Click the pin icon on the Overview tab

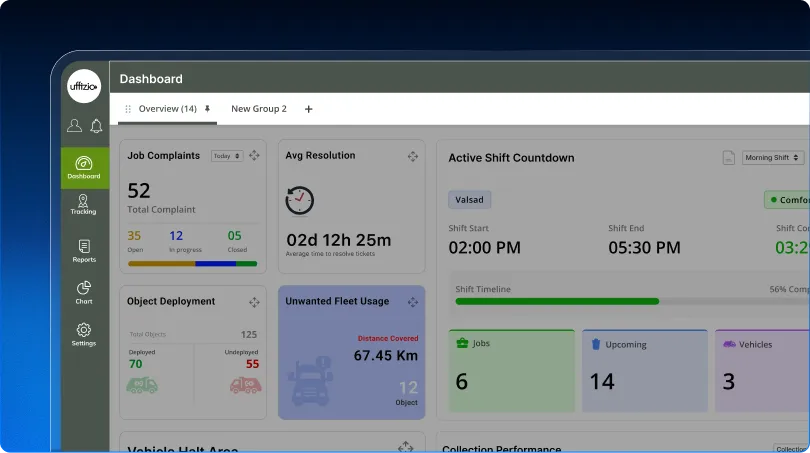[207, 109]
